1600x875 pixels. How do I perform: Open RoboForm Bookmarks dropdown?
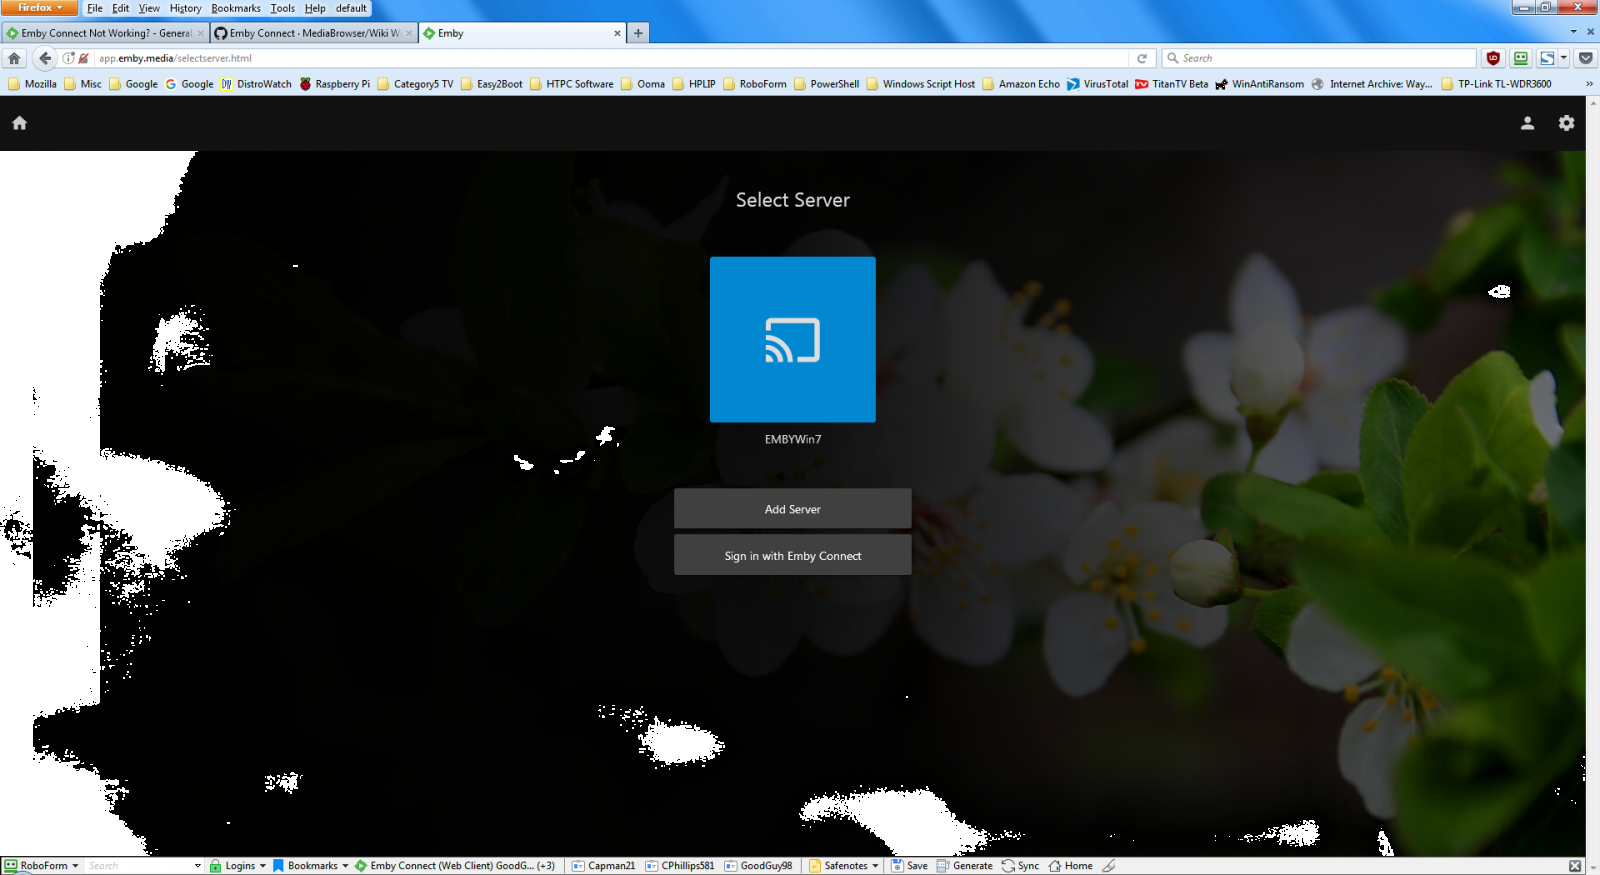310,866
